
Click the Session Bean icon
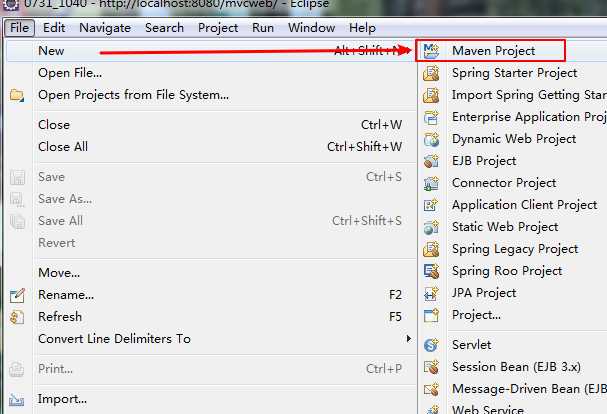431,367
